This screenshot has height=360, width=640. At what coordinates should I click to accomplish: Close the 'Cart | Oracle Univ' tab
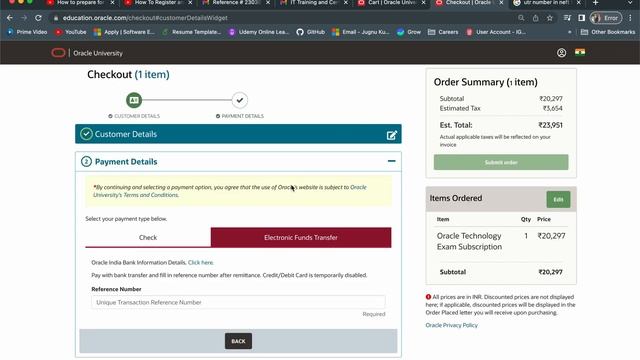(423, 3)
